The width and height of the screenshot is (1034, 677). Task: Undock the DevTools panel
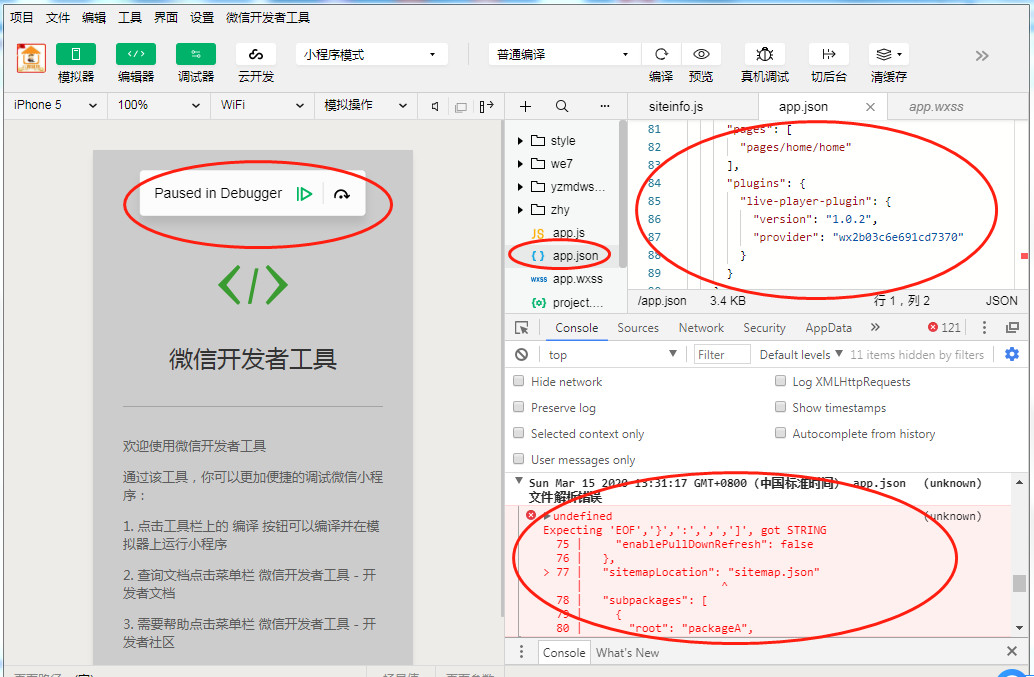tap(1012, 328)
